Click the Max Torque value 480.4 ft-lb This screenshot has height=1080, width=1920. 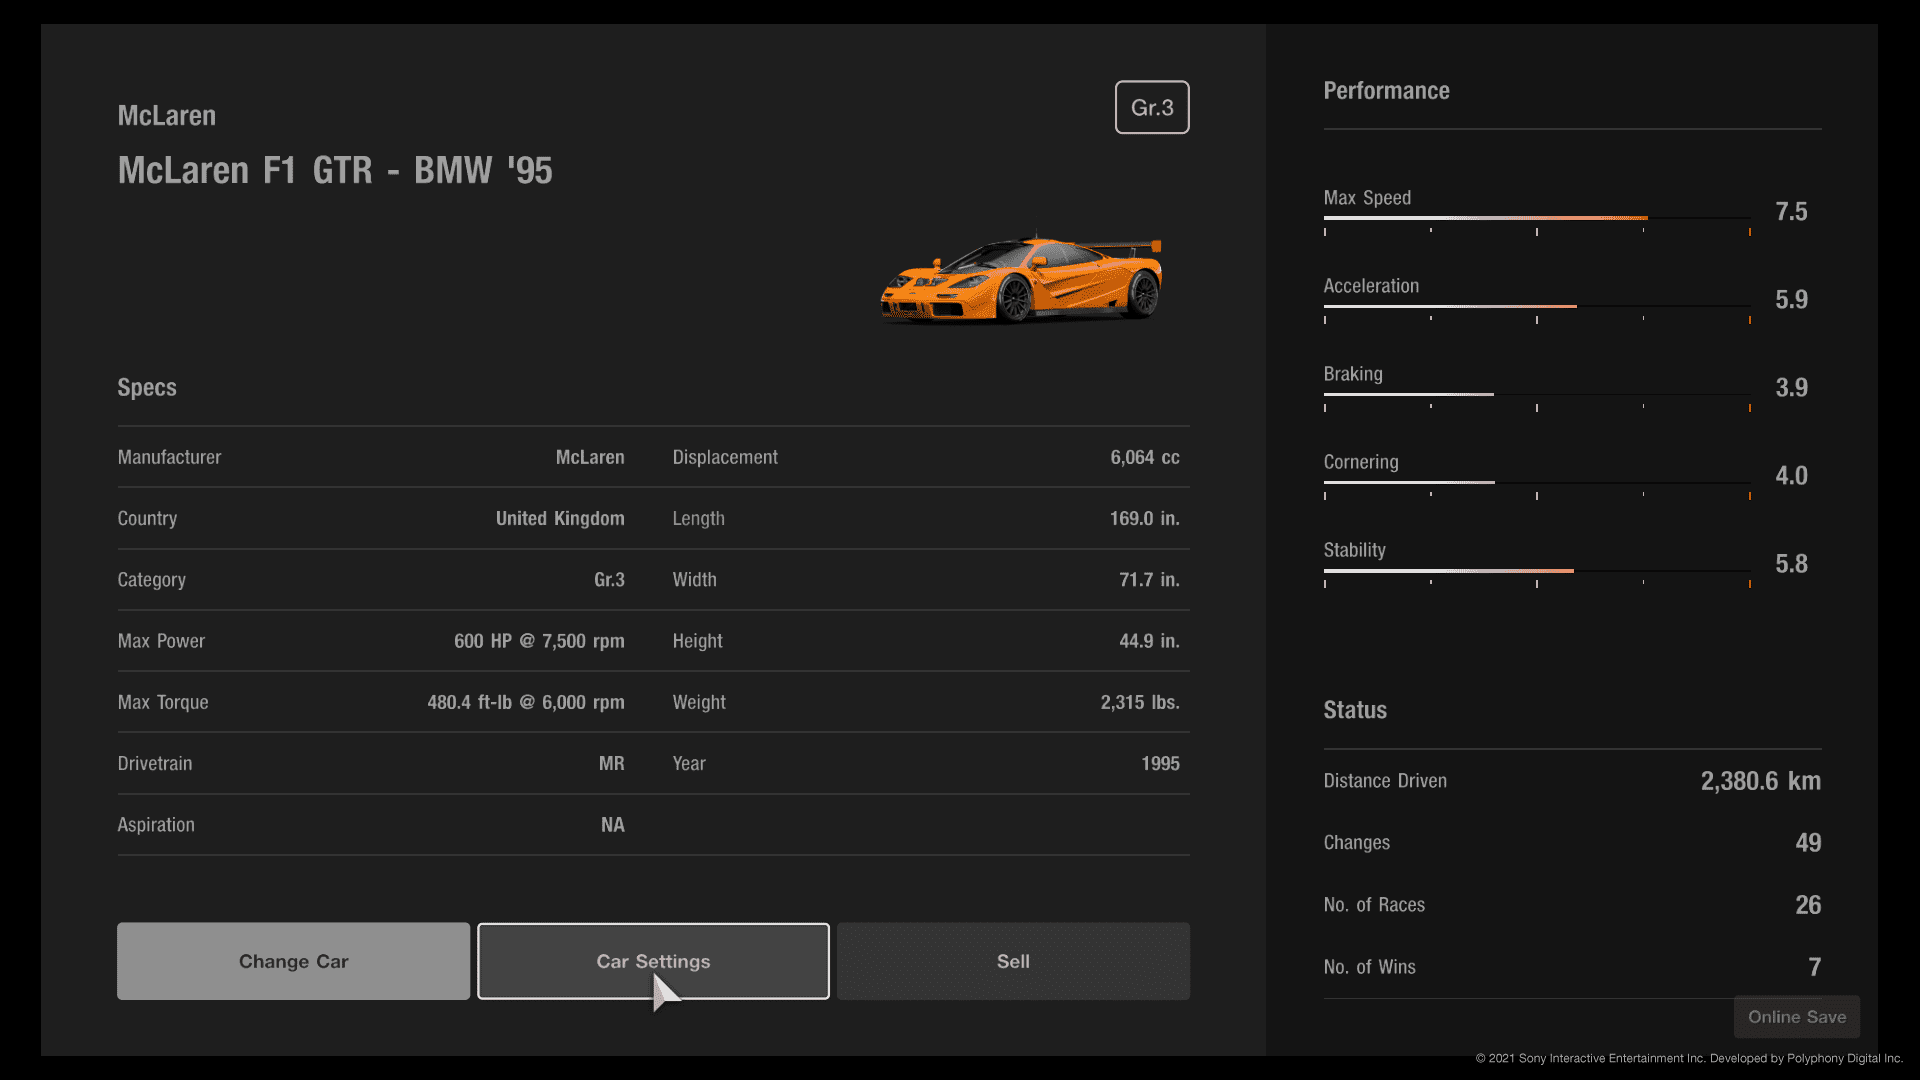[469, 703]
